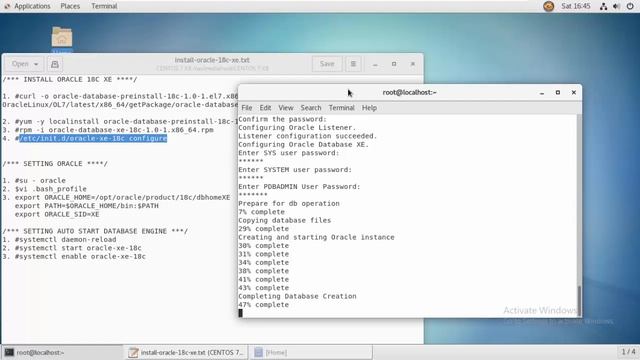The image size is (640, 360).
Task: Minimize the root@localhost terminal window
Action: click(x=542, y=93)
